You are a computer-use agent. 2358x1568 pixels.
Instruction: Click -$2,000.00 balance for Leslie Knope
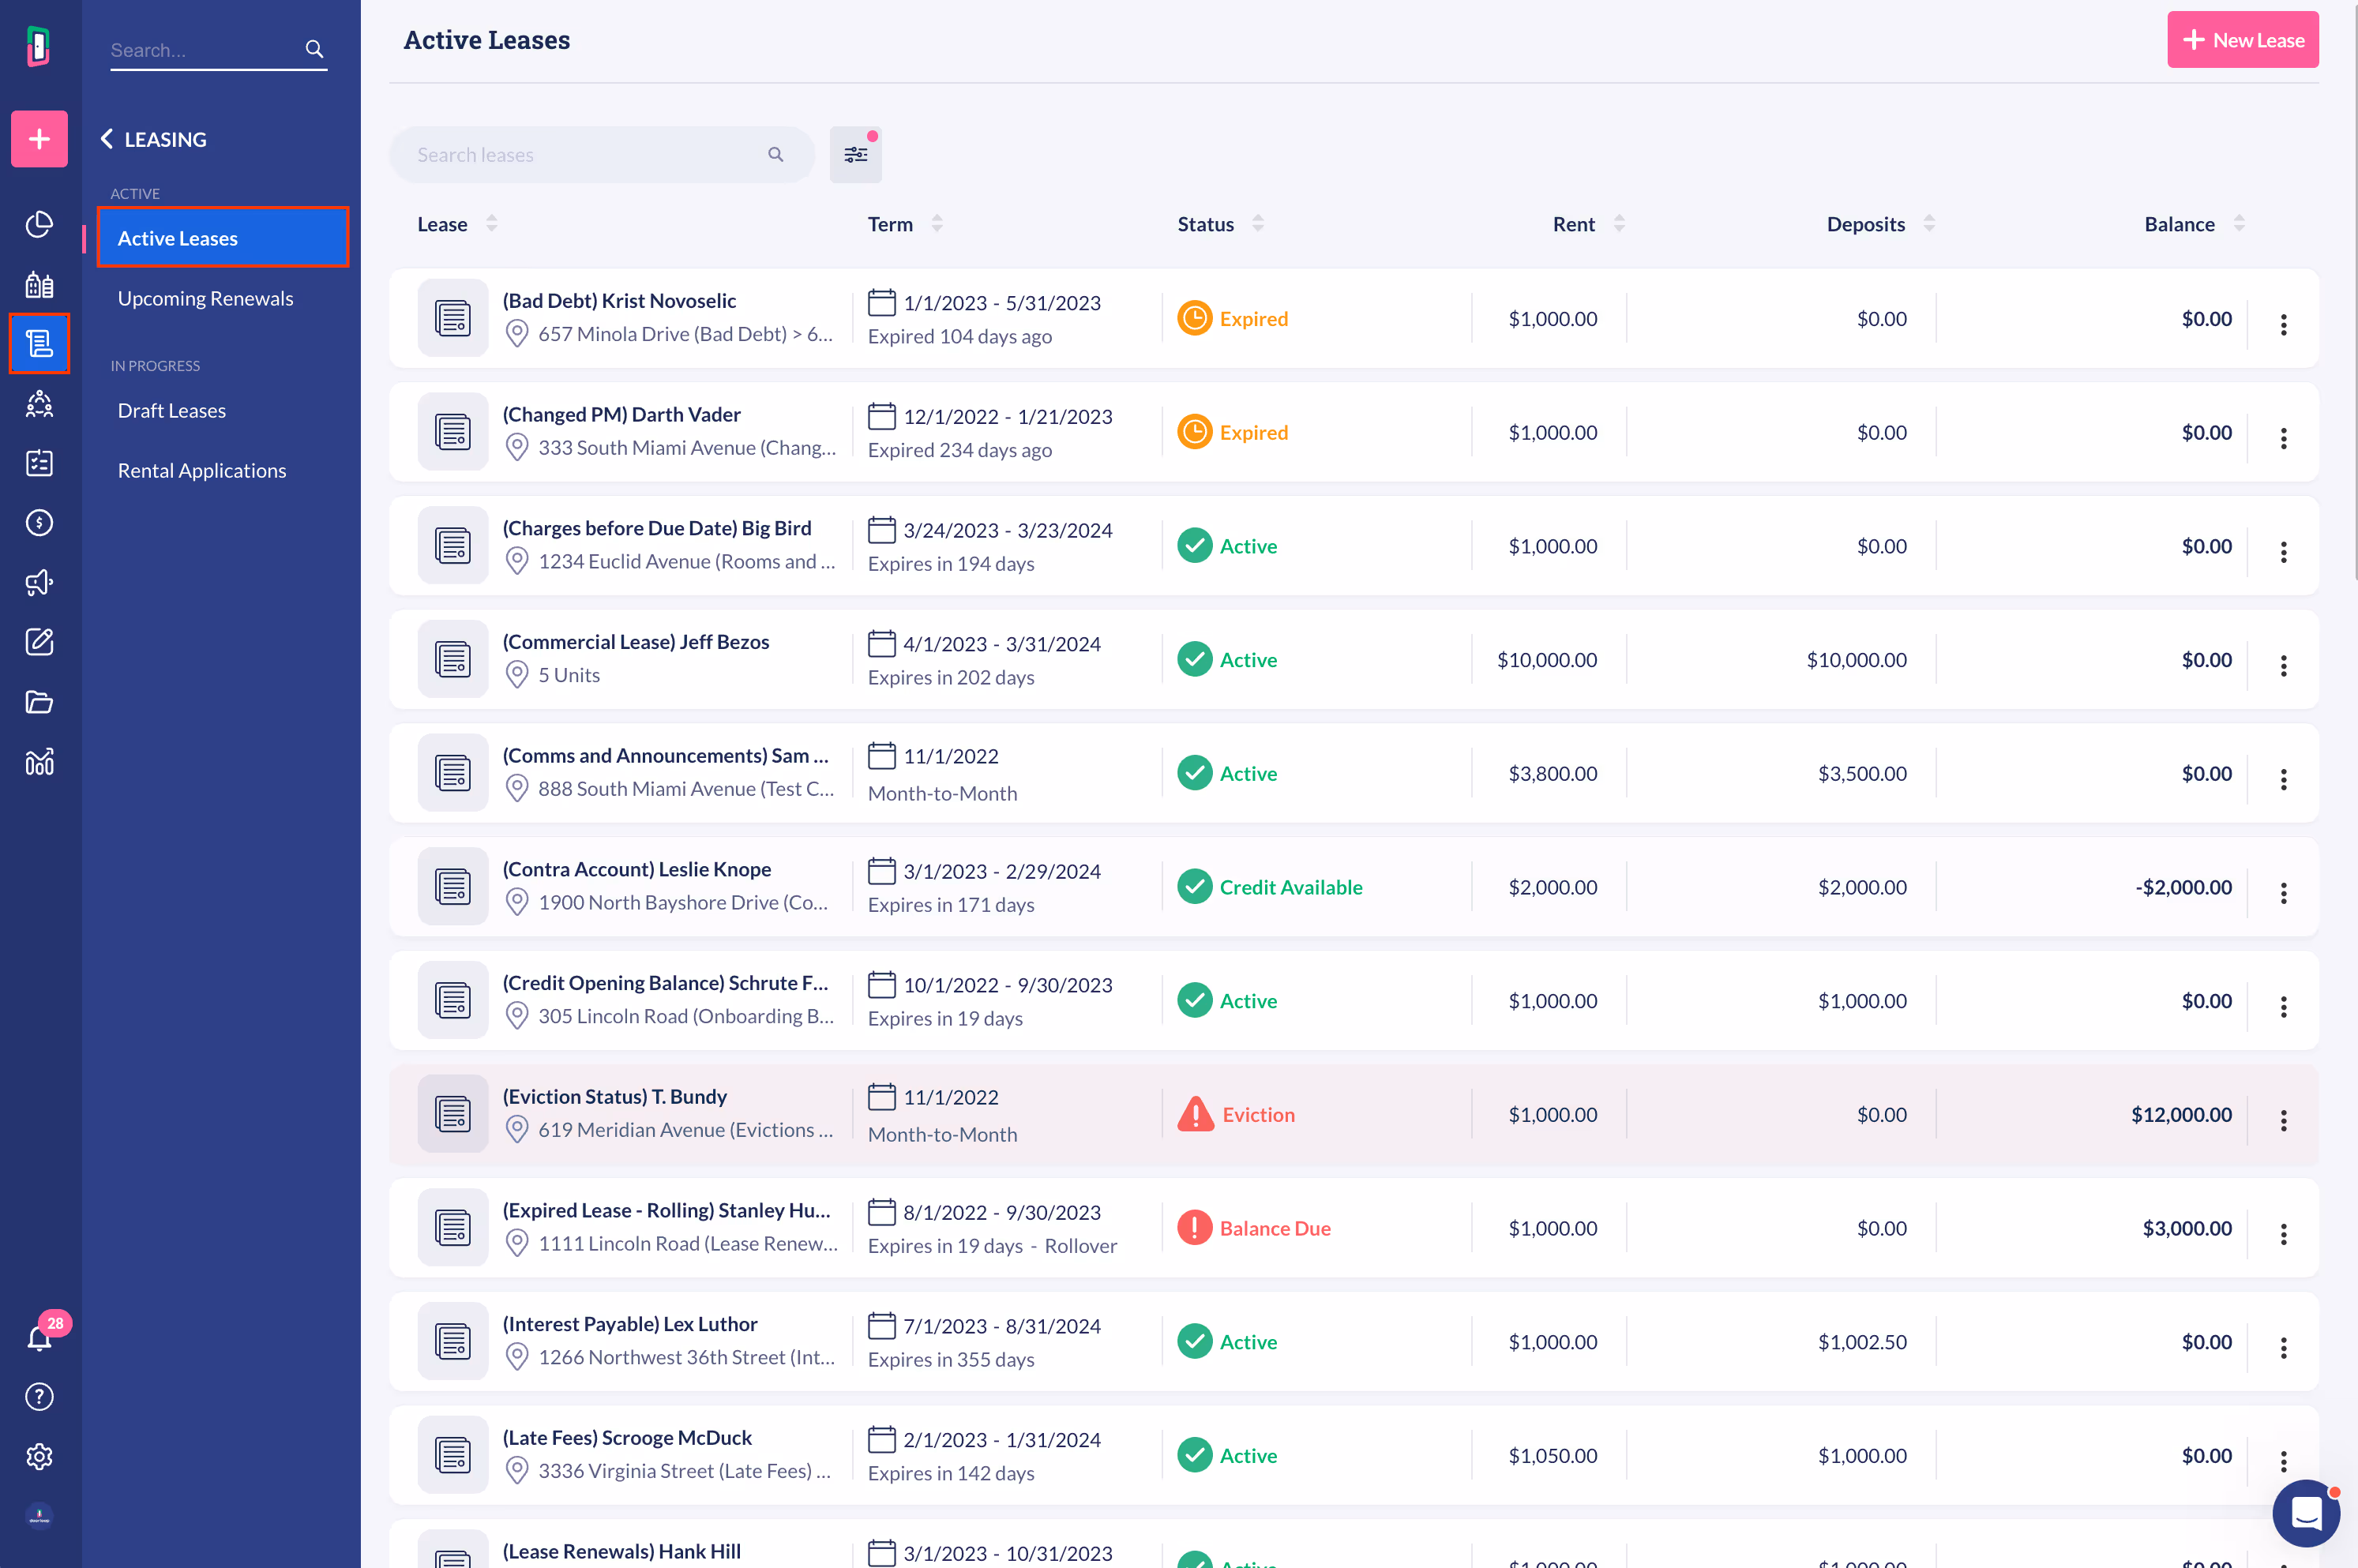pyautogui.click(x=2183, y=887)
